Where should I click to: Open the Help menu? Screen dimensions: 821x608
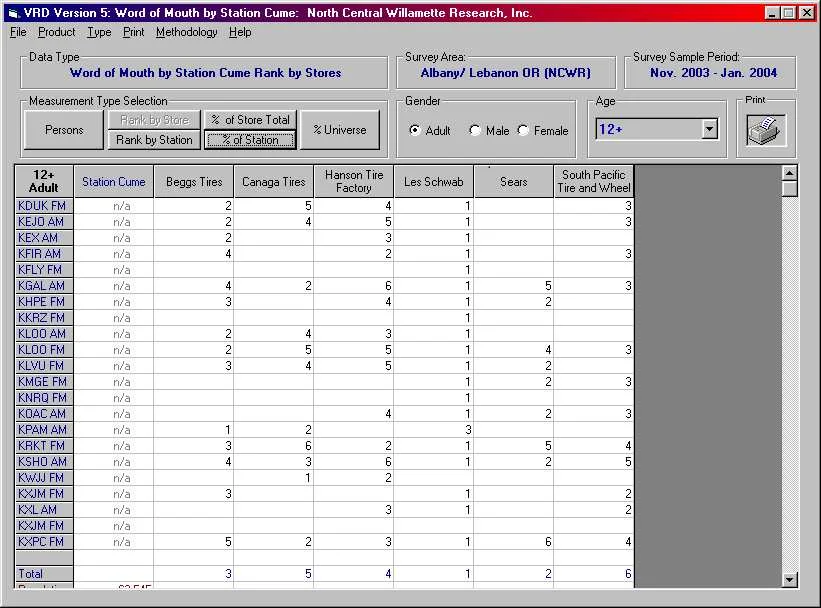click(240, 32)
